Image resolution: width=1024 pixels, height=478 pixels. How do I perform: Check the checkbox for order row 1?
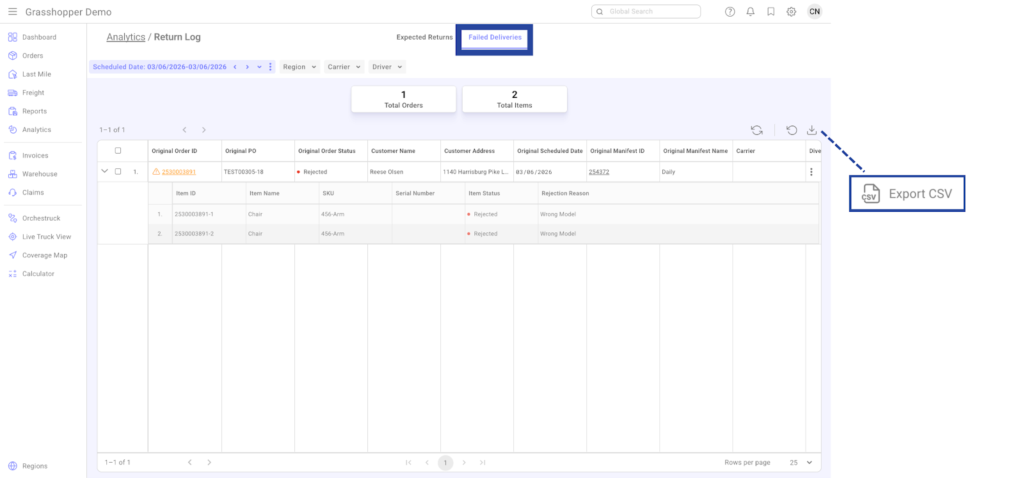[x=118, y=172]
